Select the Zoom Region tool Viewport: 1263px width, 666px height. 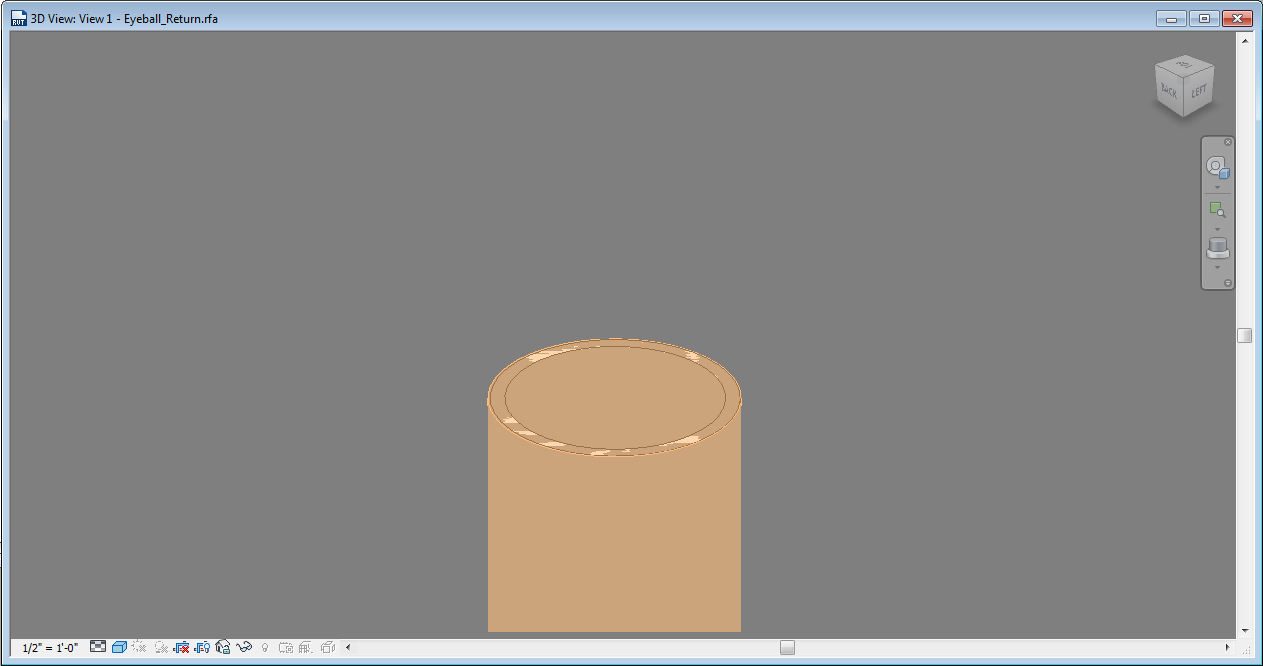point(1217,209)
